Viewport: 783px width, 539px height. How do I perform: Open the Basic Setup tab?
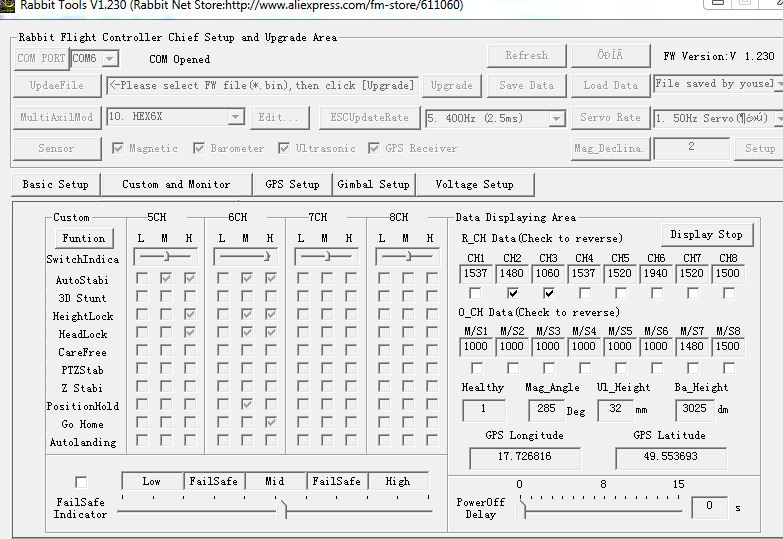coord(56,184)
